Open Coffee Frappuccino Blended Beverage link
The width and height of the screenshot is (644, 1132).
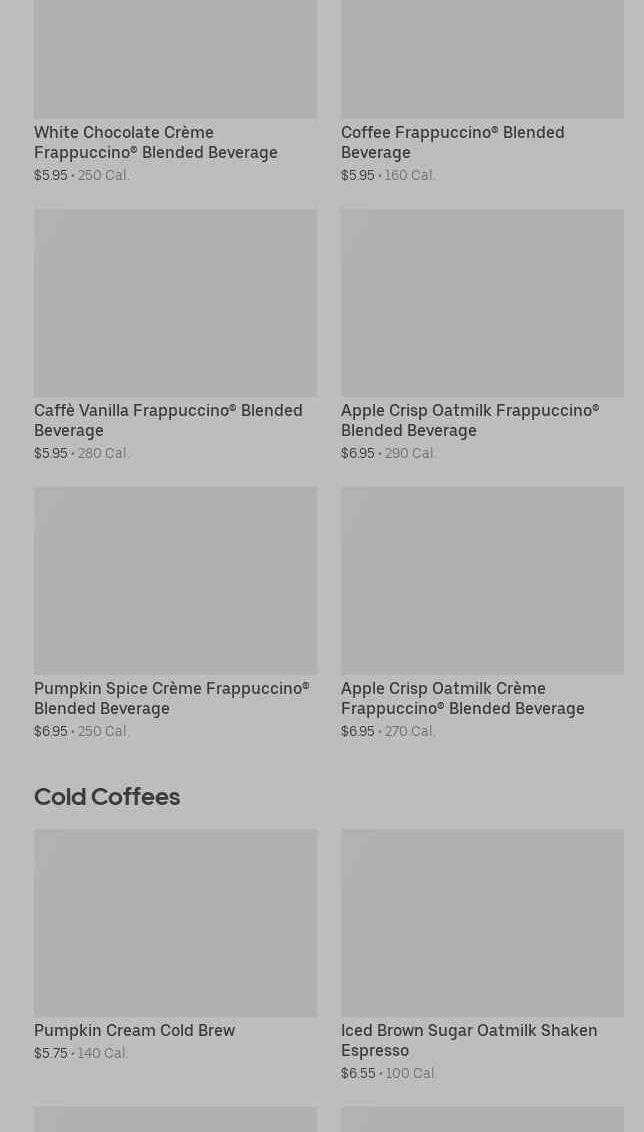pyautogui.click(x=452, y=142)
